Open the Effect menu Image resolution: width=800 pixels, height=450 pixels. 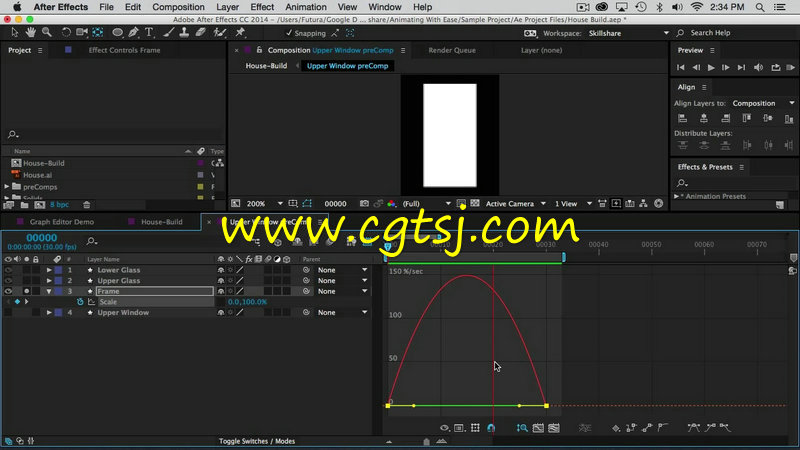coord(262,7)
